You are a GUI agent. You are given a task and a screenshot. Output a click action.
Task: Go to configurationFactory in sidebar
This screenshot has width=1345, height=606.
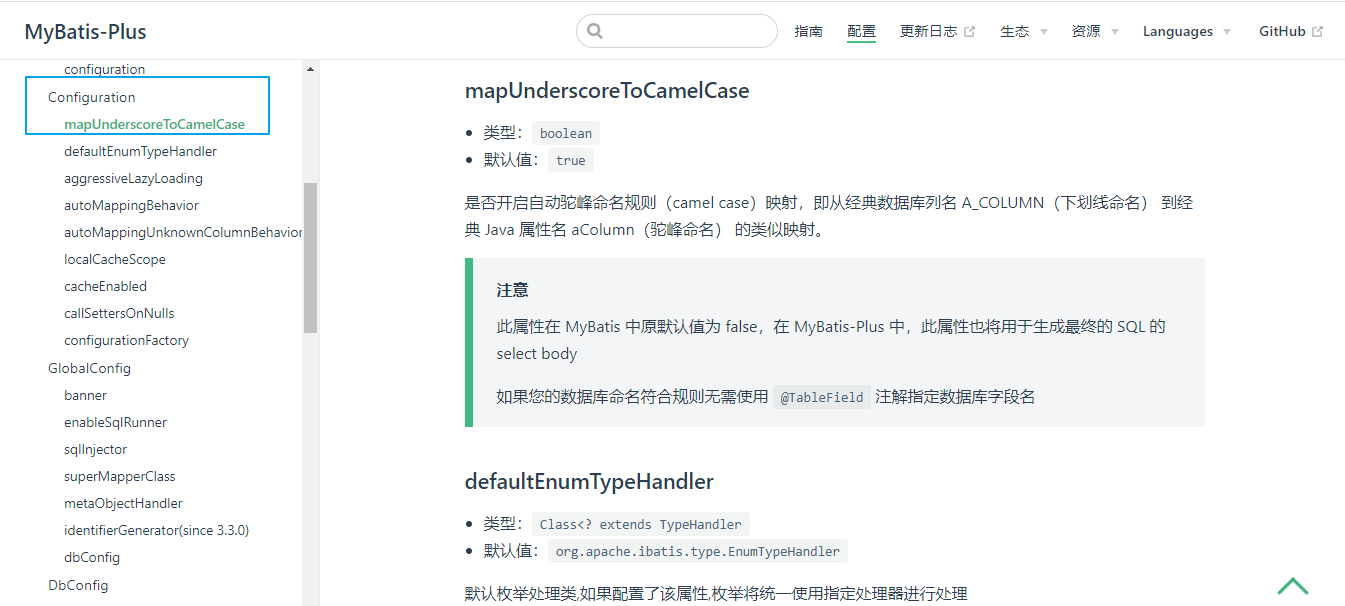click(x=126, y=340)
